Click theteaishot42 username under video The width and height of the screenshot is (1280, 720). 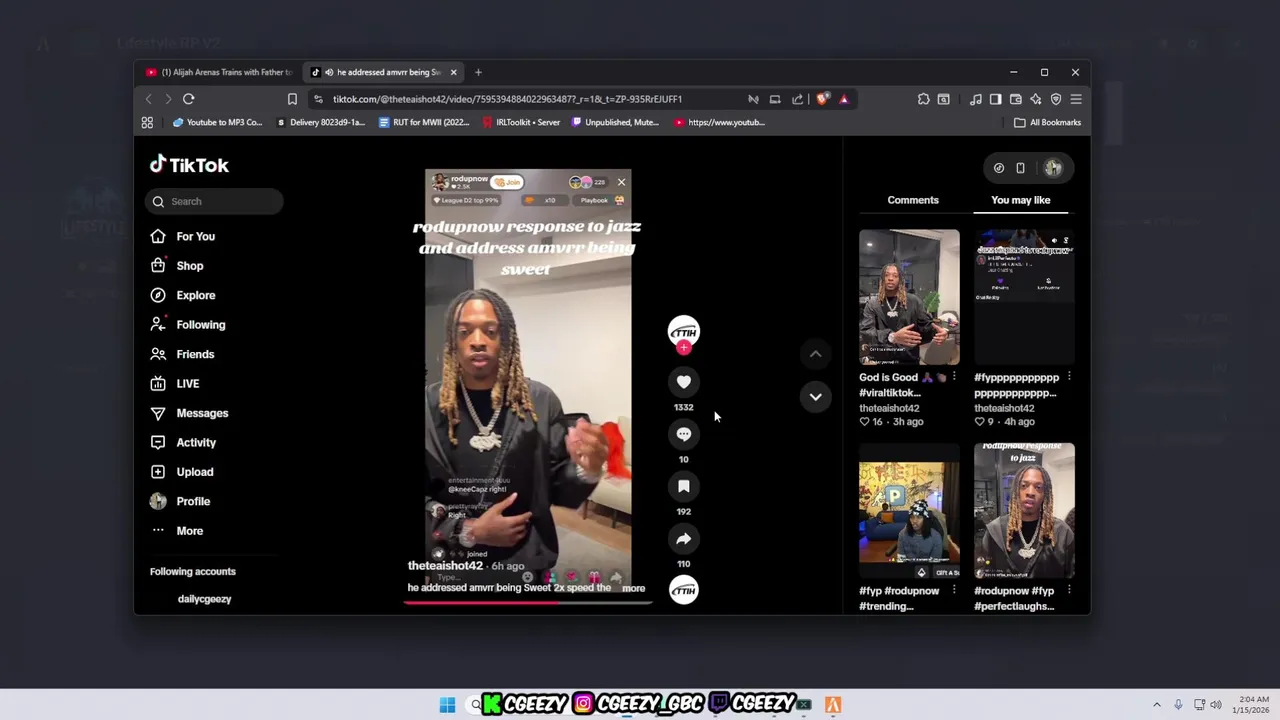coord(445,566)
